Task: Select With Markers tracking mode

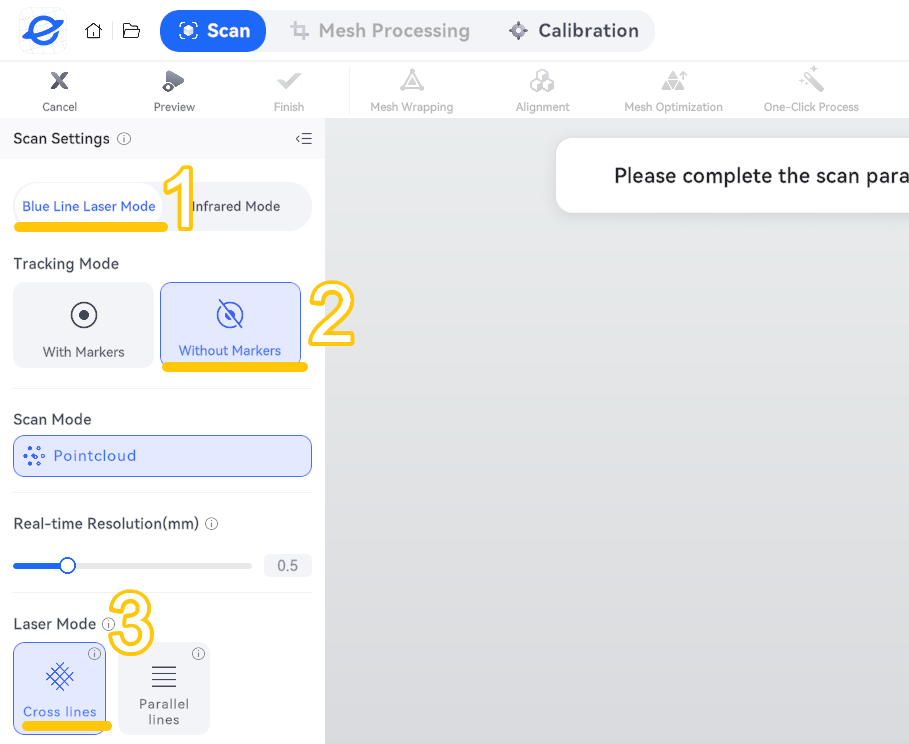Action: click(x=83, y=325)
